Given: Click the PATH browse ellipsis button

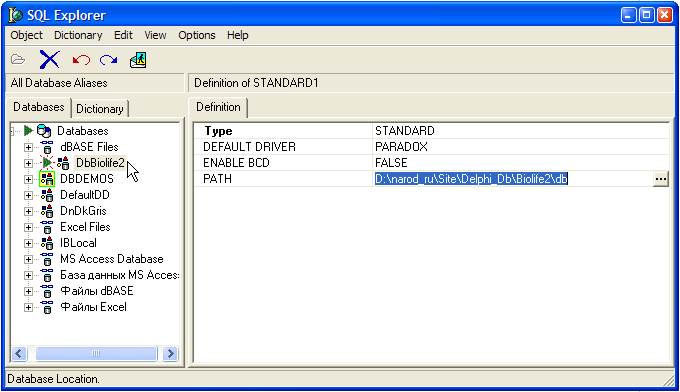Looking at the screenshot, I should 660,179.
